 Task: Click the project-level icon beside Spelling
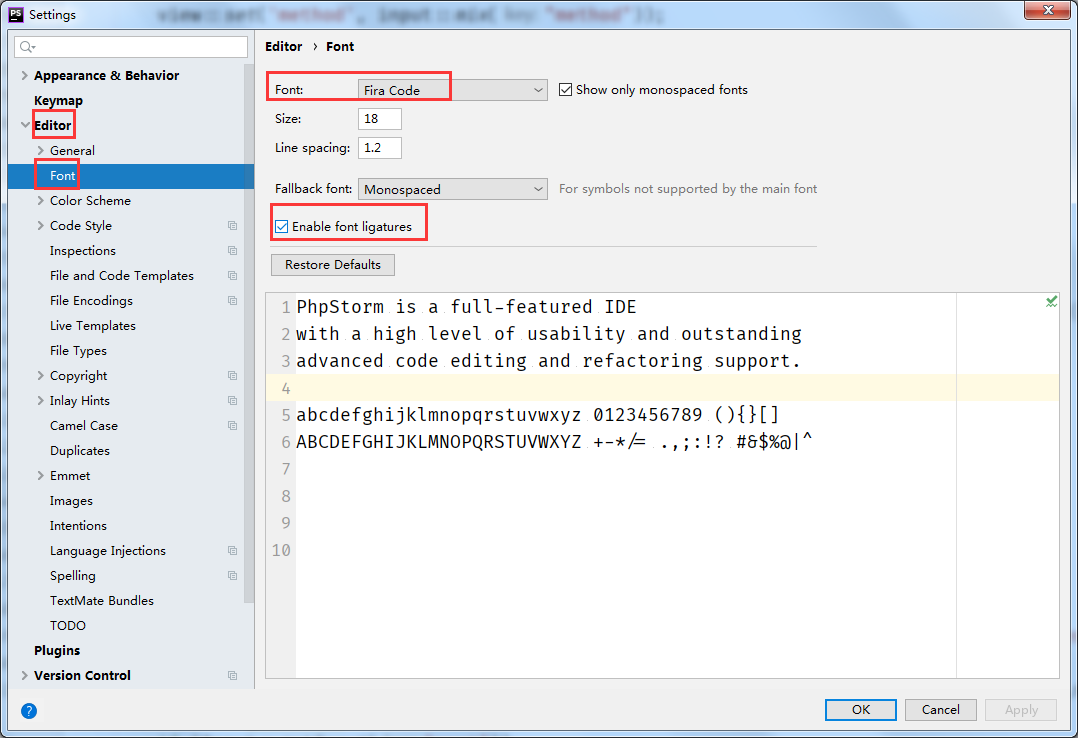[232, 576]
